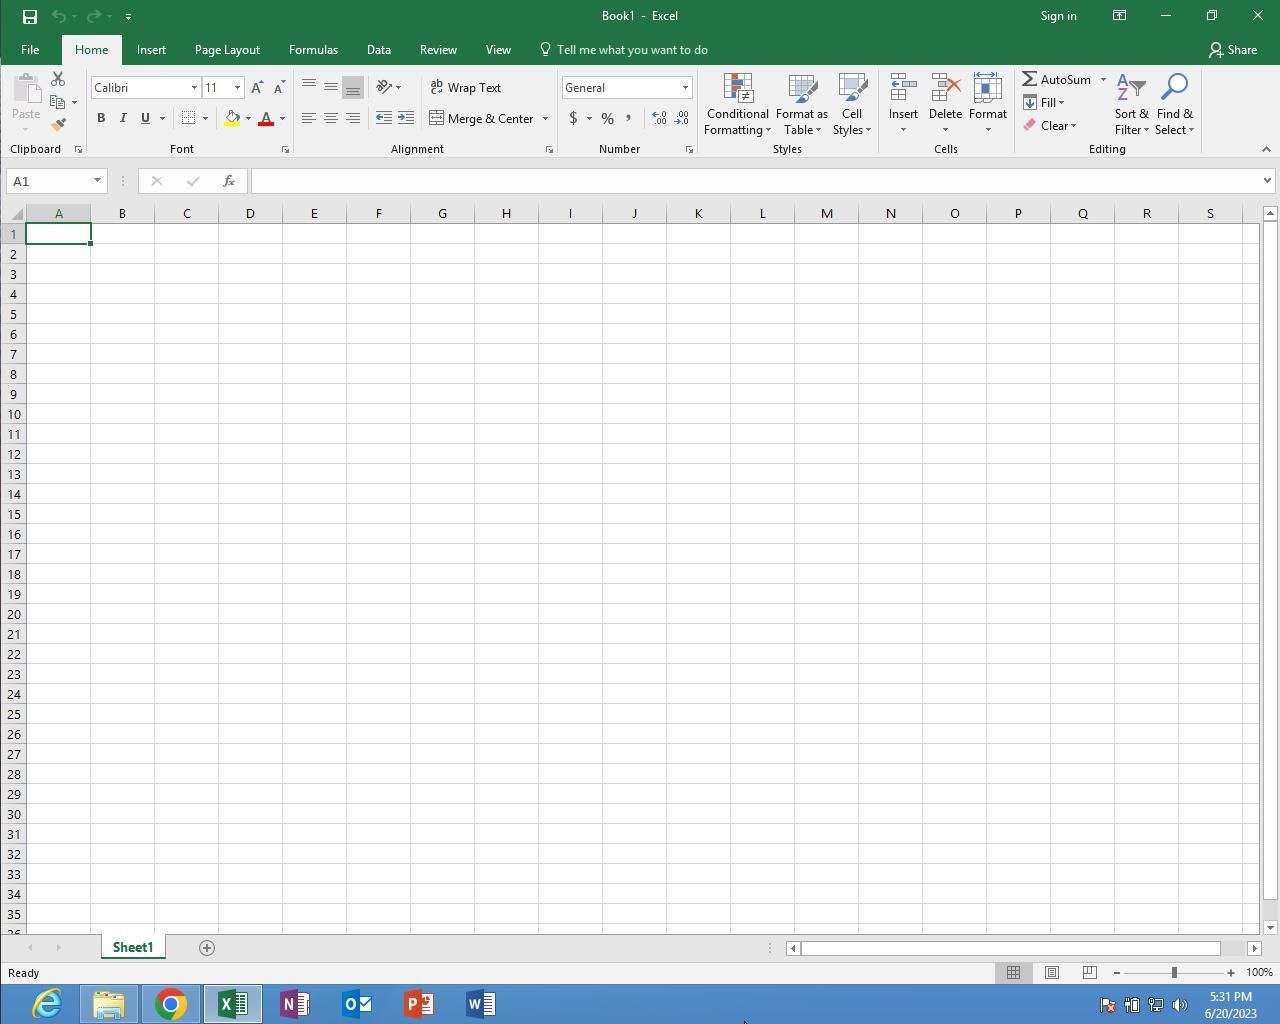Viewport: 1280px width, 1024px height.
Task: Toggle bold formatting
Action: point(101,118)
